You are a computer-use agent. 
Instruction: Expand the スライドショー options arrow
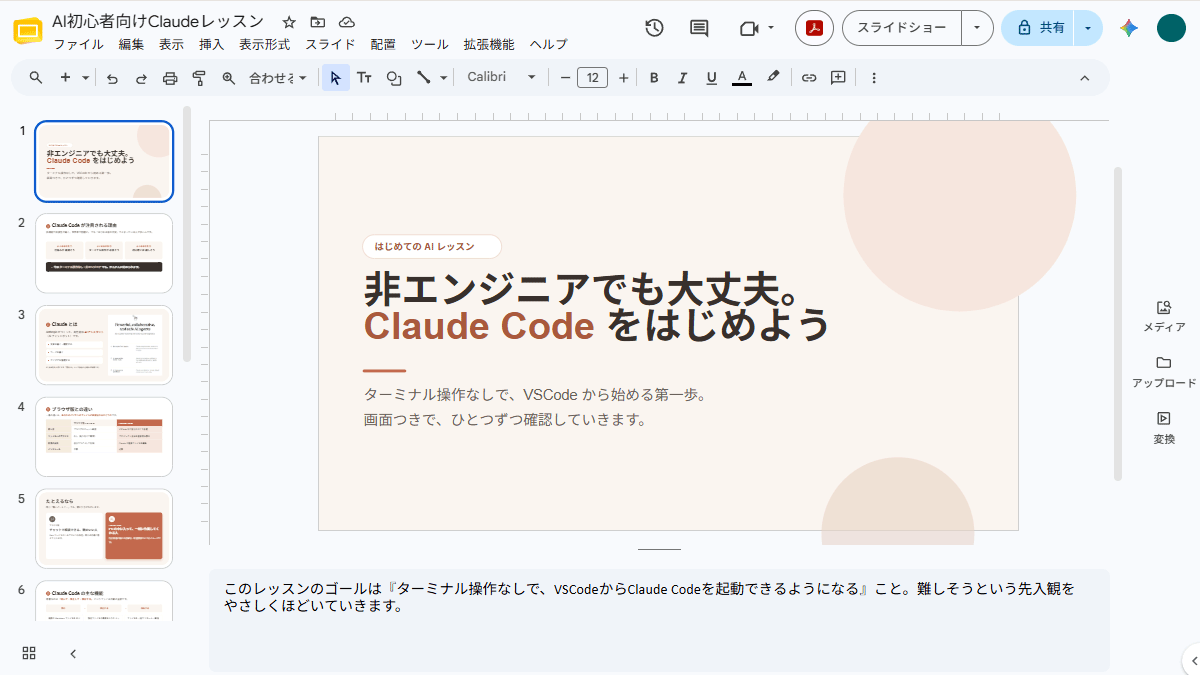point(977,28)
